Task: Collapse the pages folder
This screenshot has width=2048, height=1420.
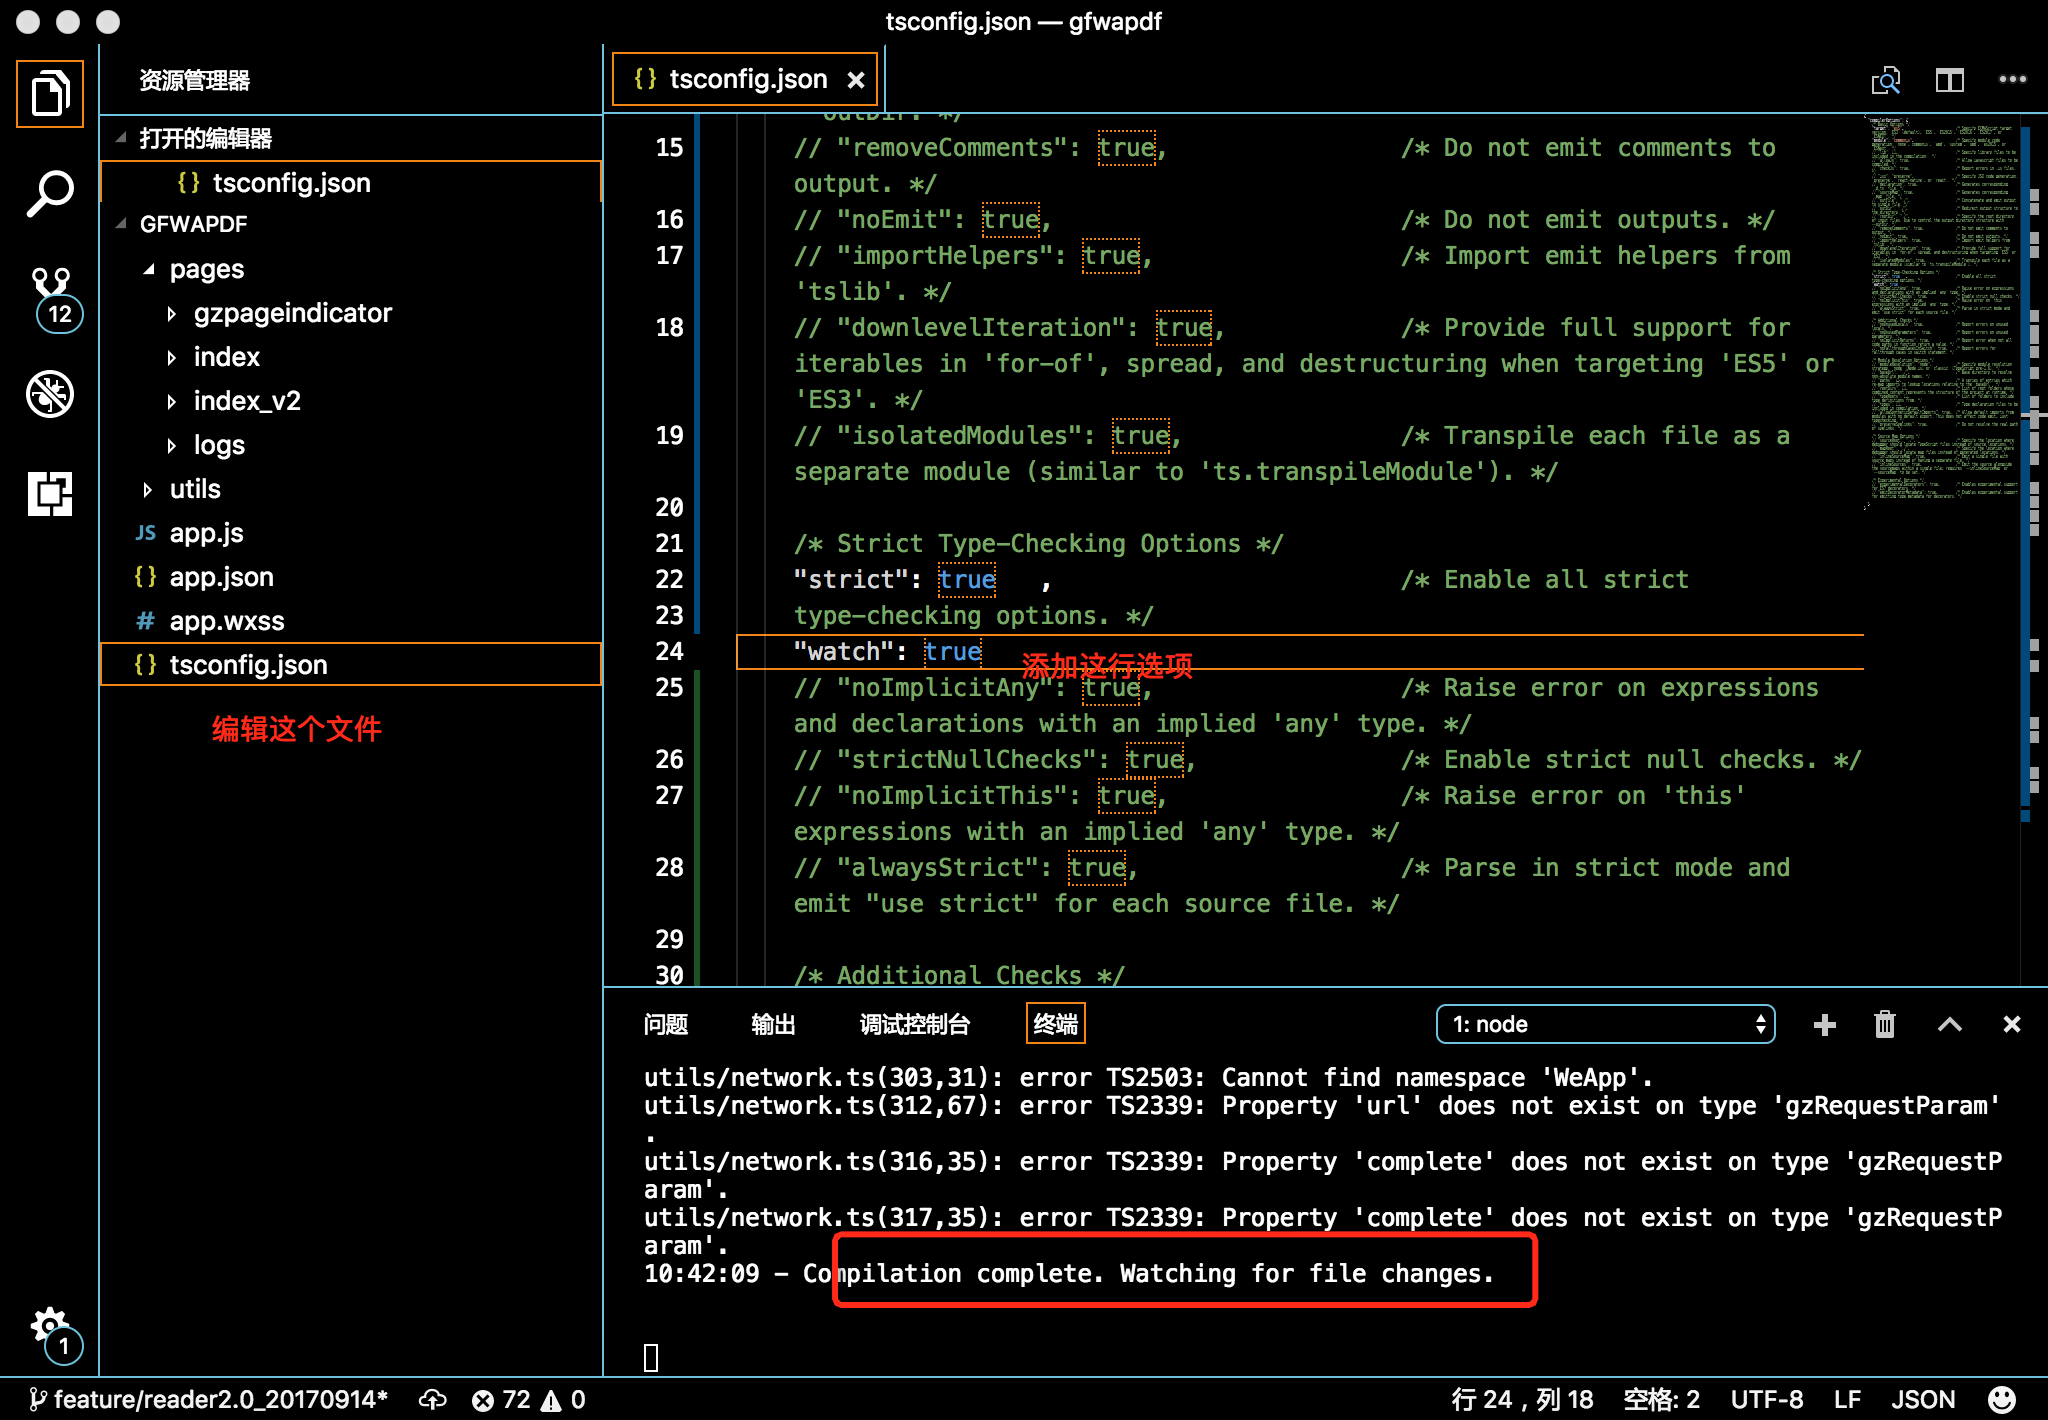Action: click(x=149, y=269)
